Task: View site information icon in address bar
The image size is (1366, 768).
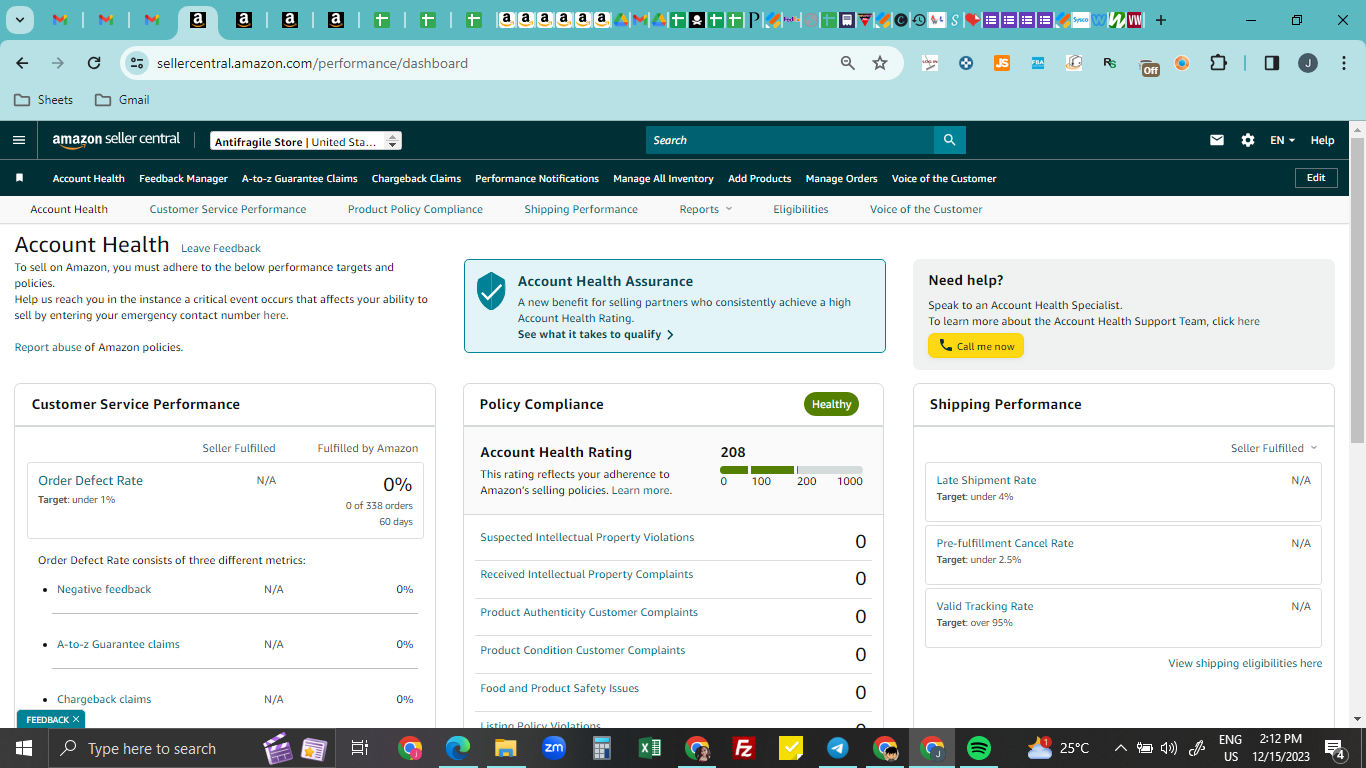Action: 137,63
